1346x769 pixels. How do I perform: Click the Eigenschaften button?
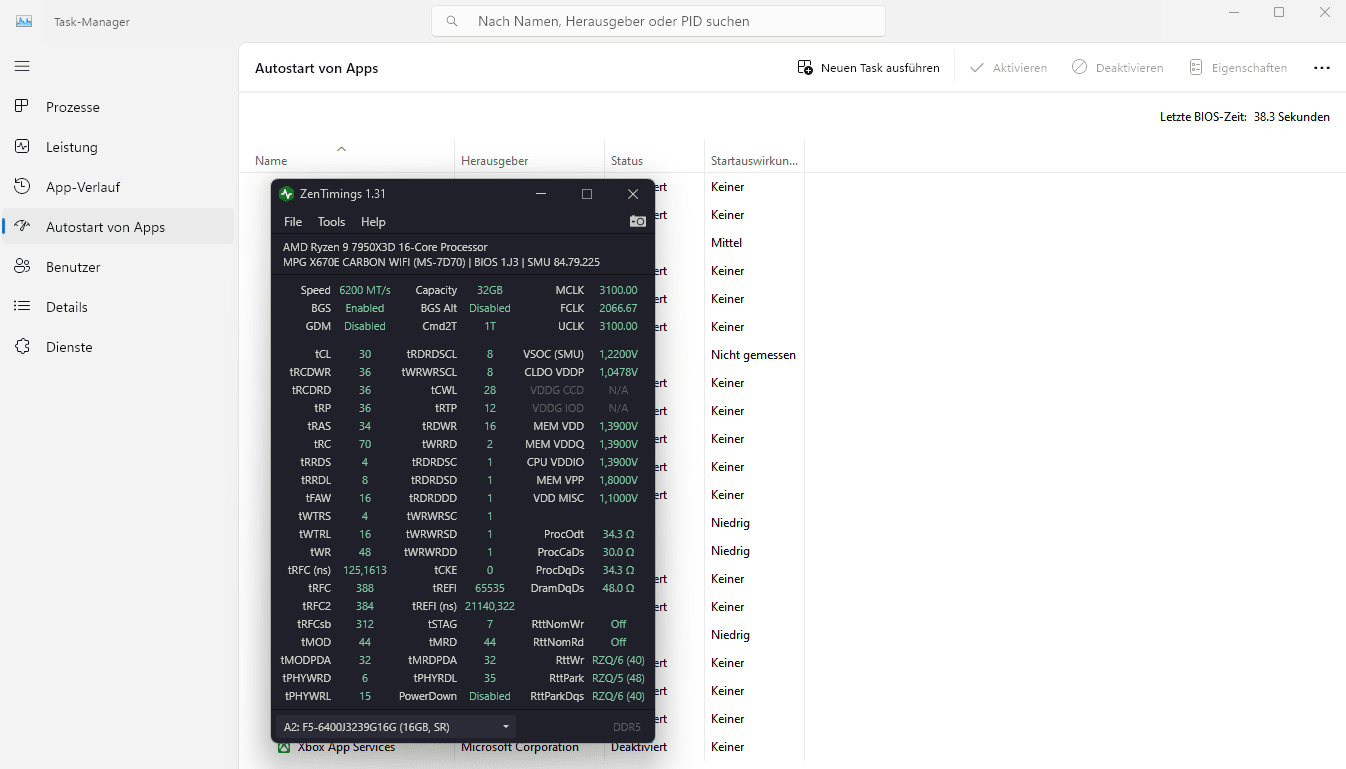pyautogui.click(x=1237, y=68)
